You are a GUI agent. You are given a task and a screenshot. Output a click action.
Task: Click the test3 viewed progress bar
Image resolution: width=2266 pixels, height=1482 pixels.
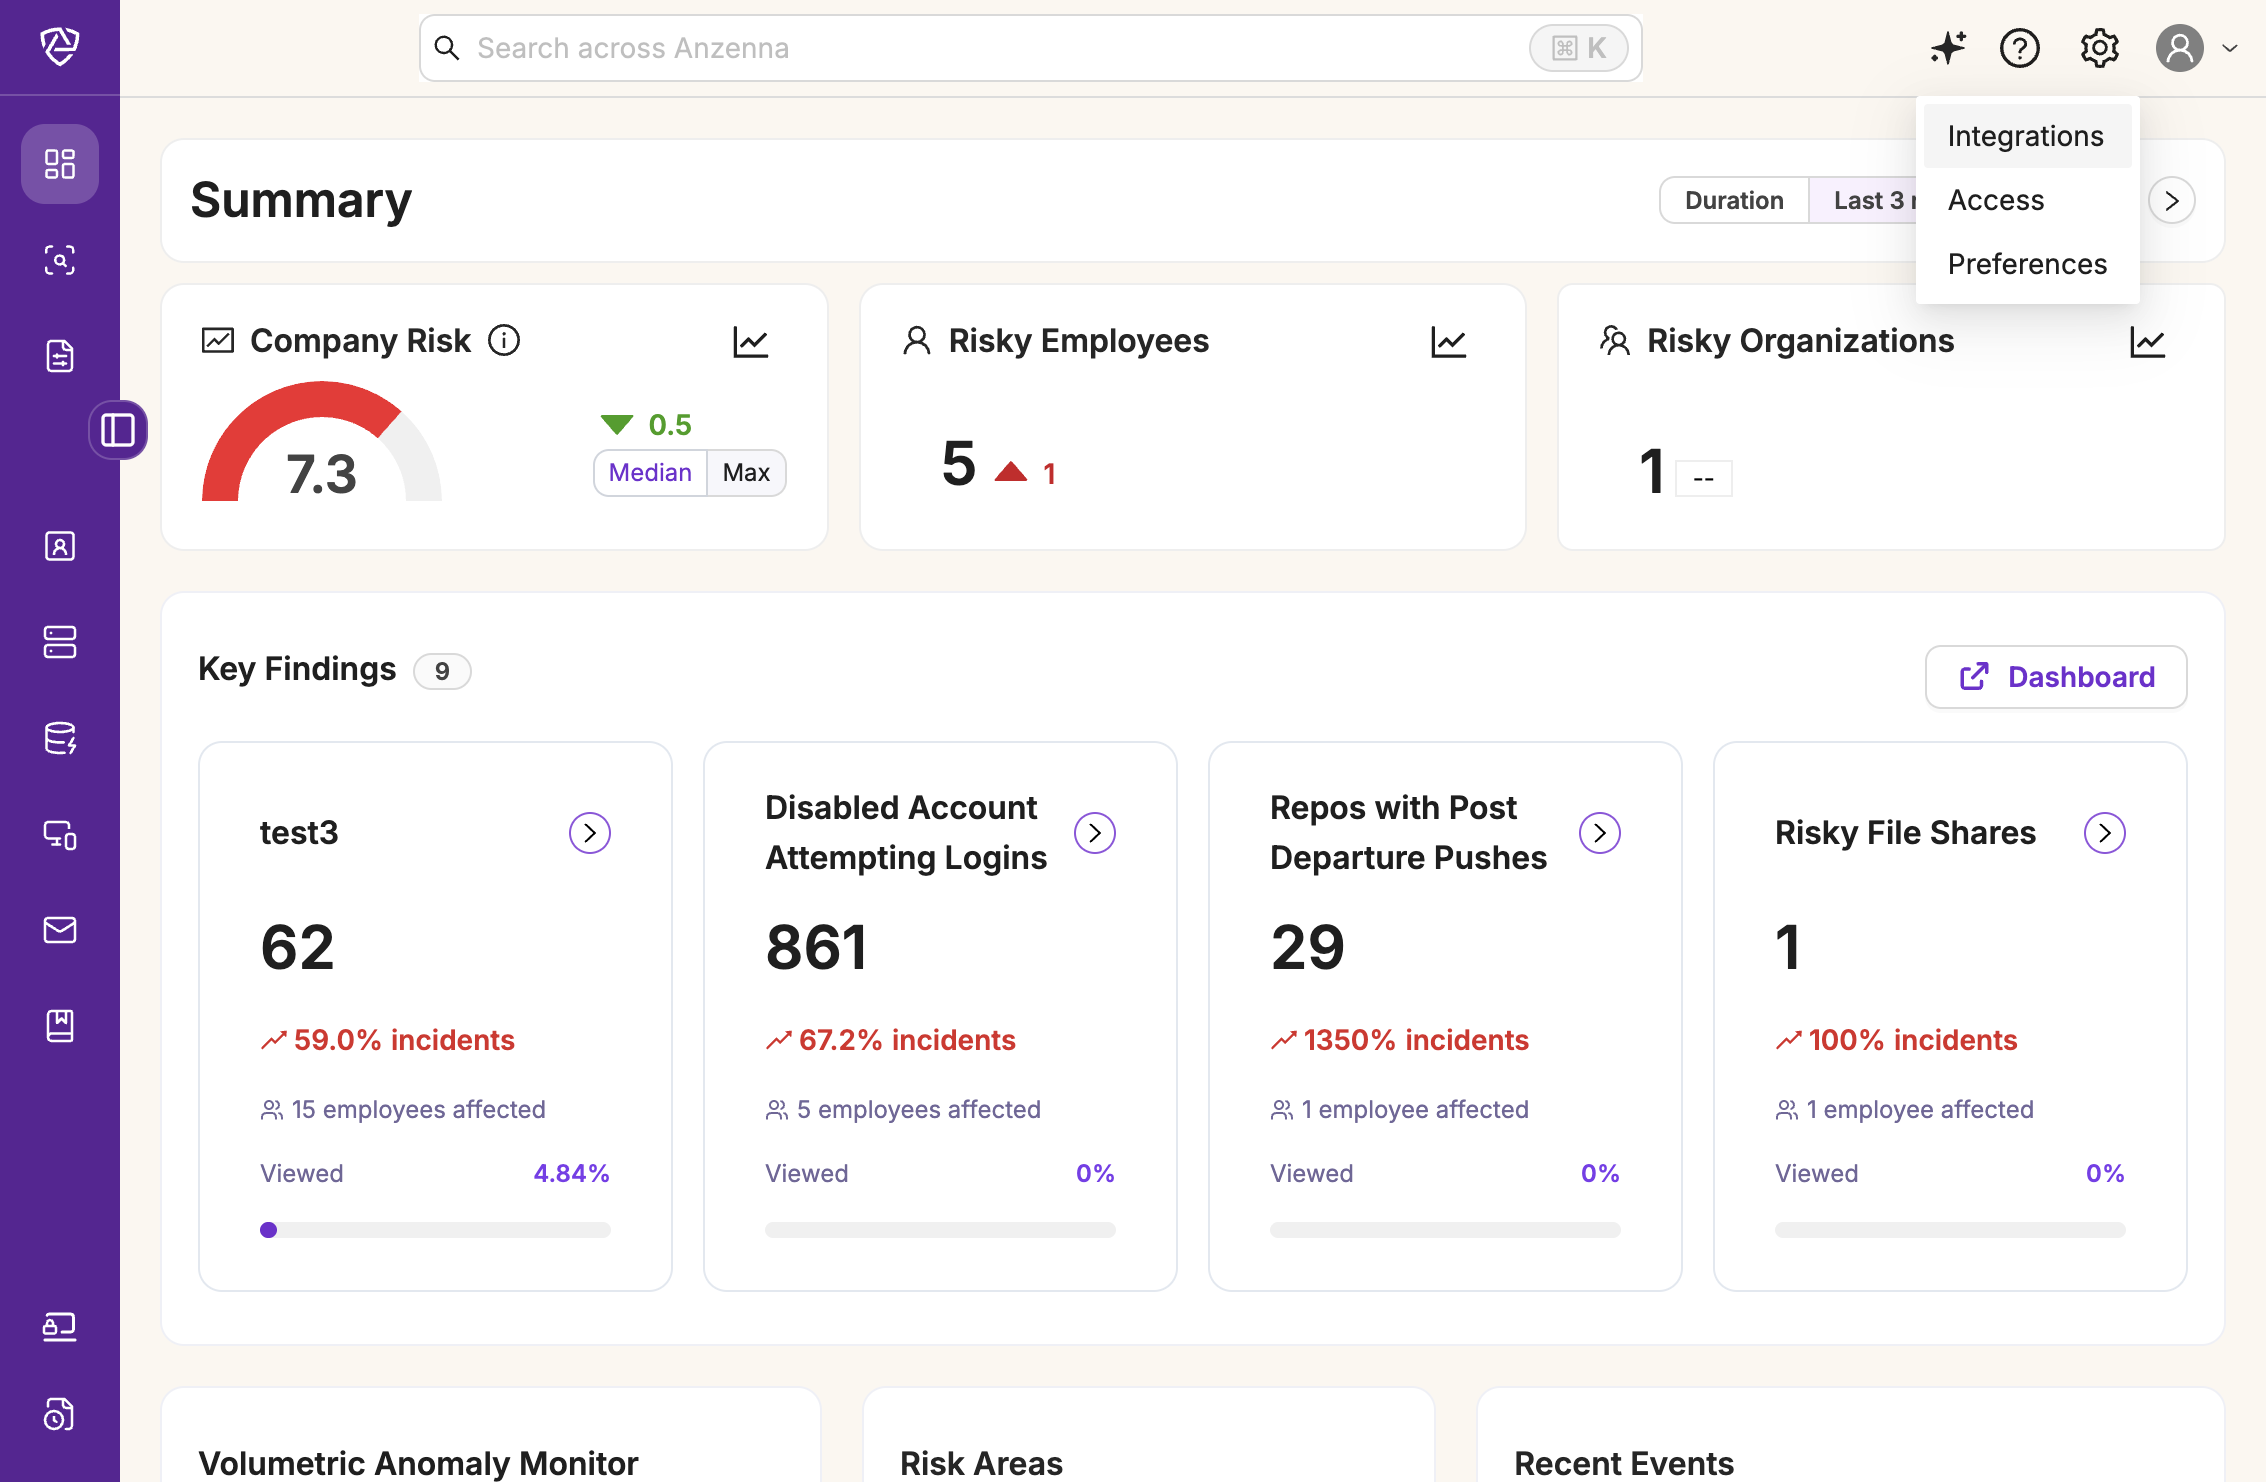coord(435,1230)
